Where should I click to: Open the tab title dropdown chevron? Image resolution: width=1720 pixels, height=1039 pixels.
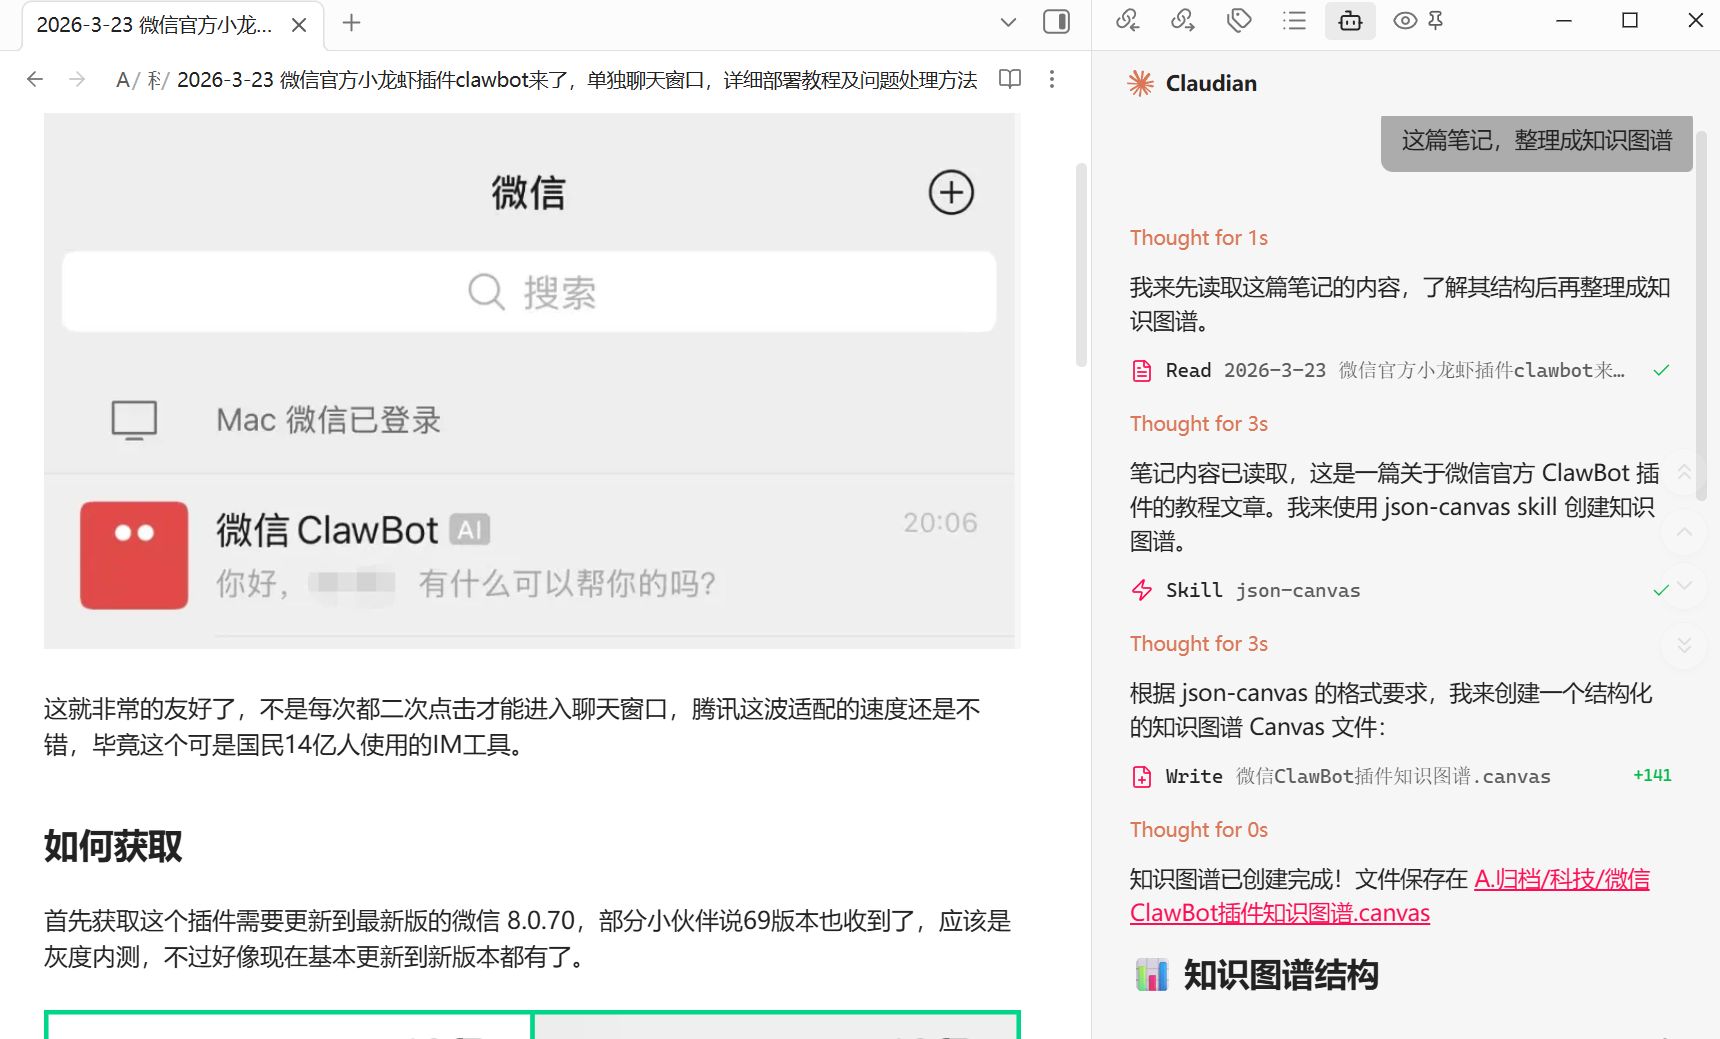[1008, 22]
